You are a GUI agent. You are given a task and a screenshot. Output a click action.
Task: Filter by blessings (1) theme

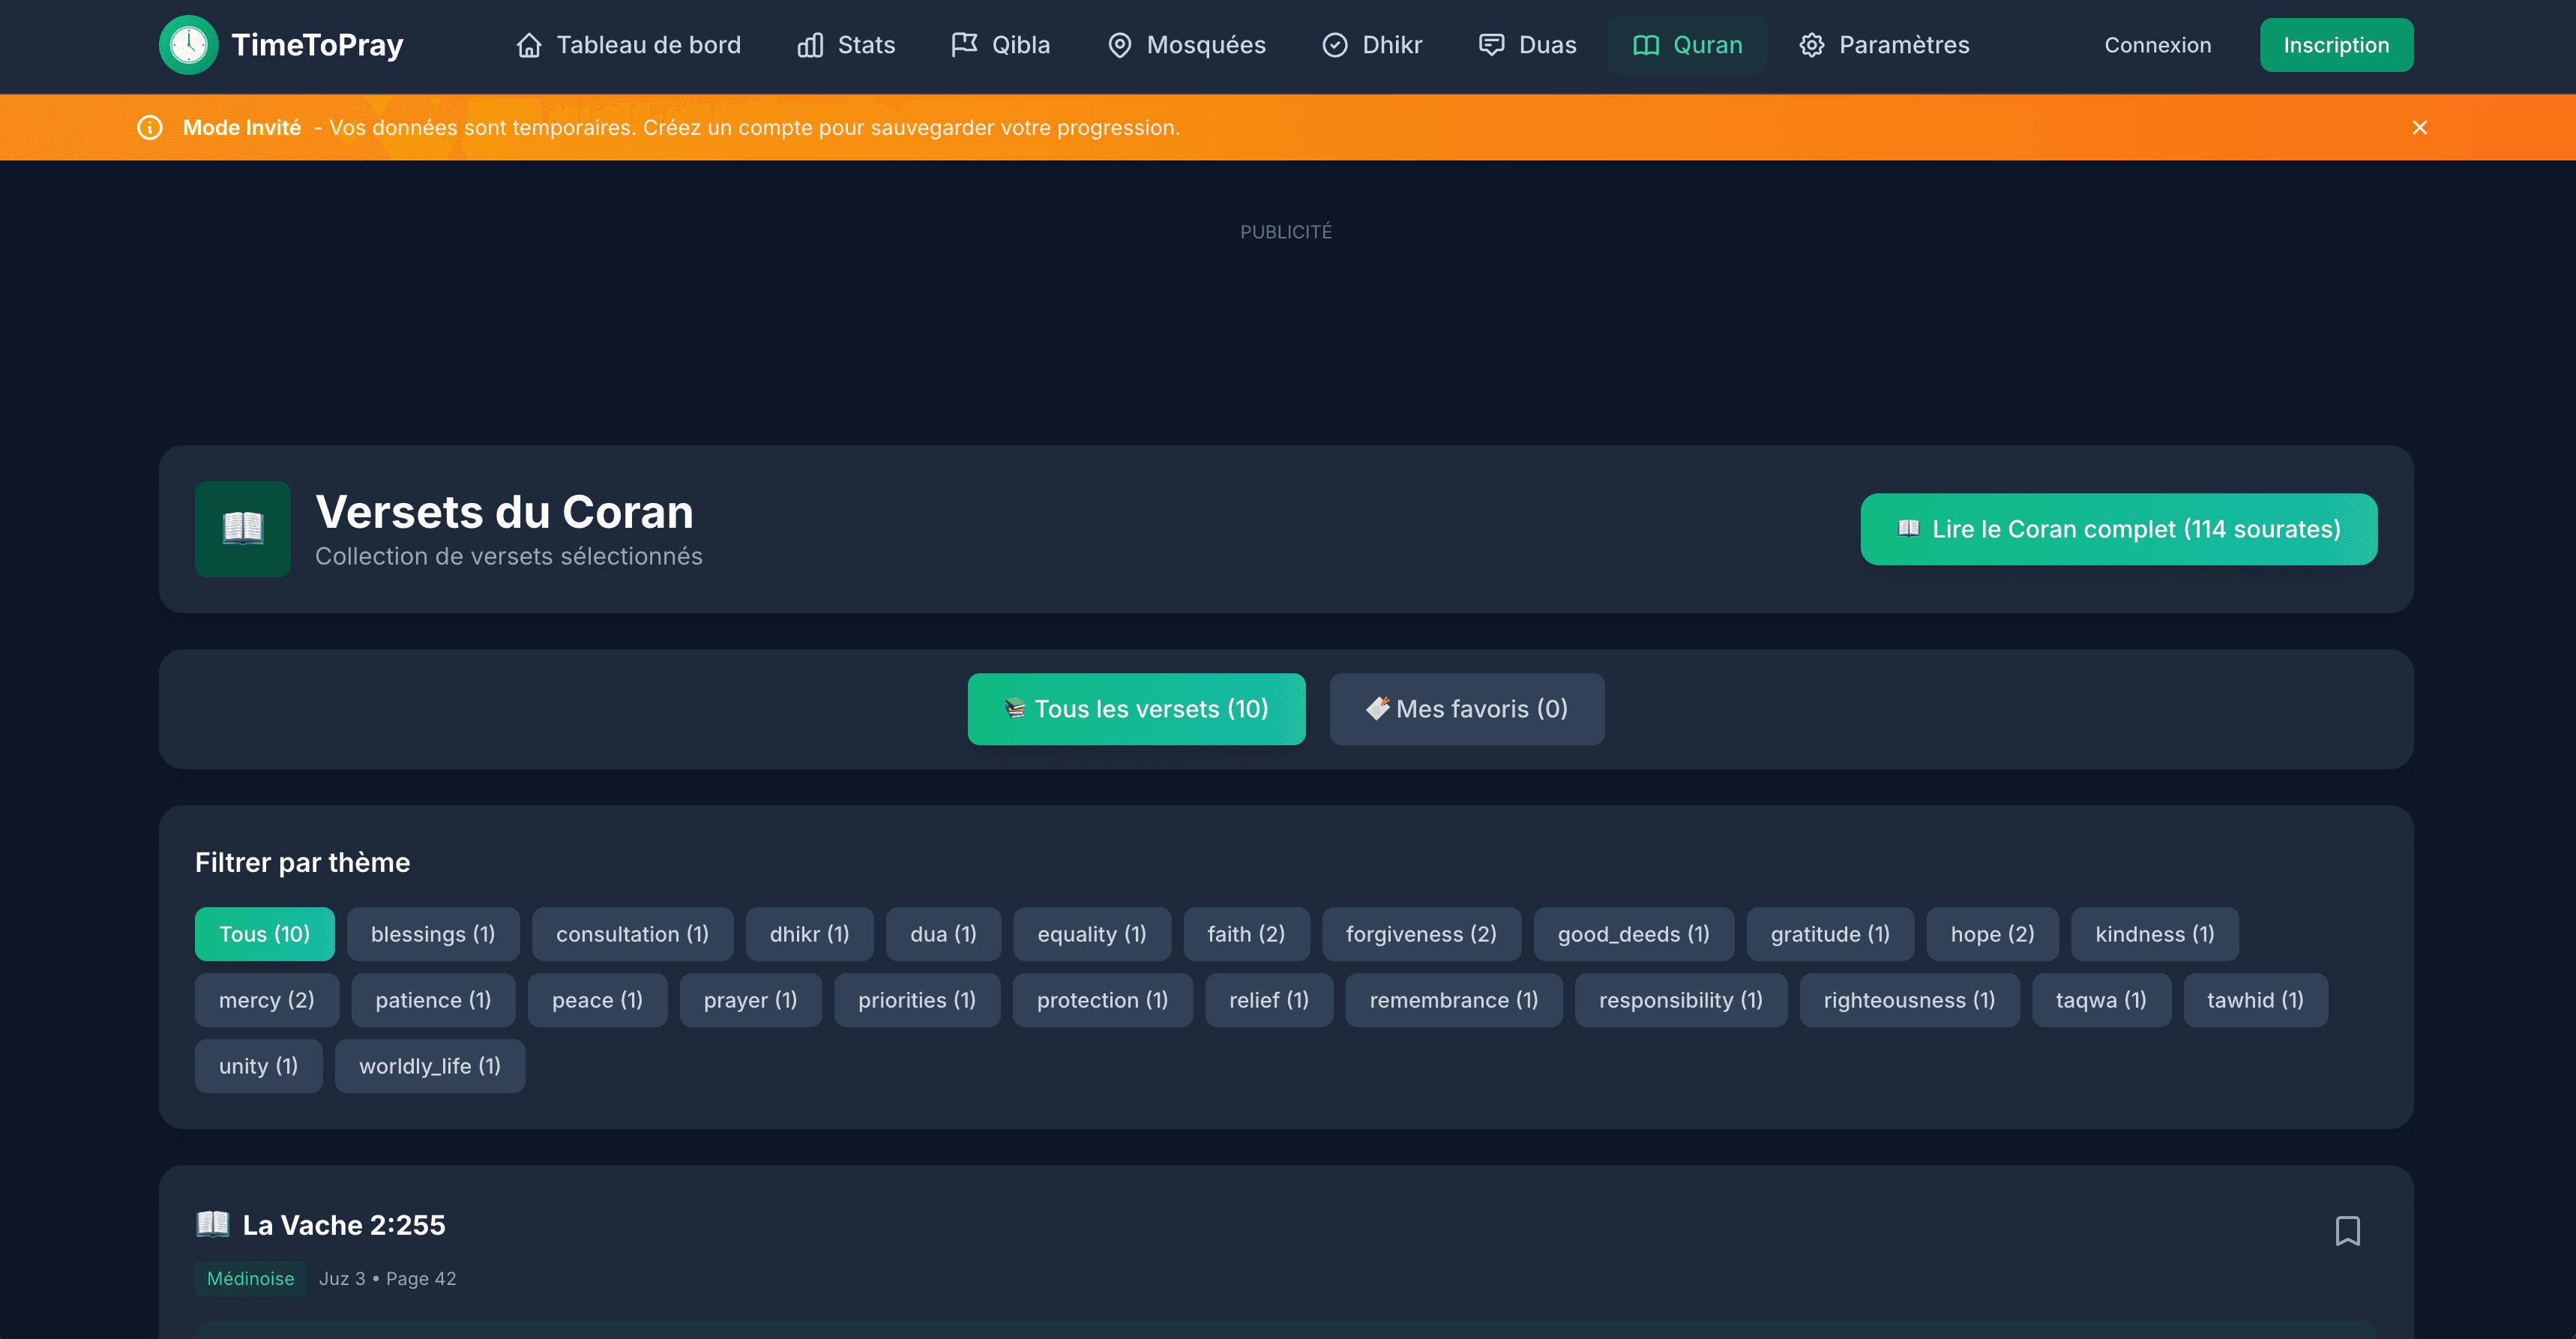(433, 934)
